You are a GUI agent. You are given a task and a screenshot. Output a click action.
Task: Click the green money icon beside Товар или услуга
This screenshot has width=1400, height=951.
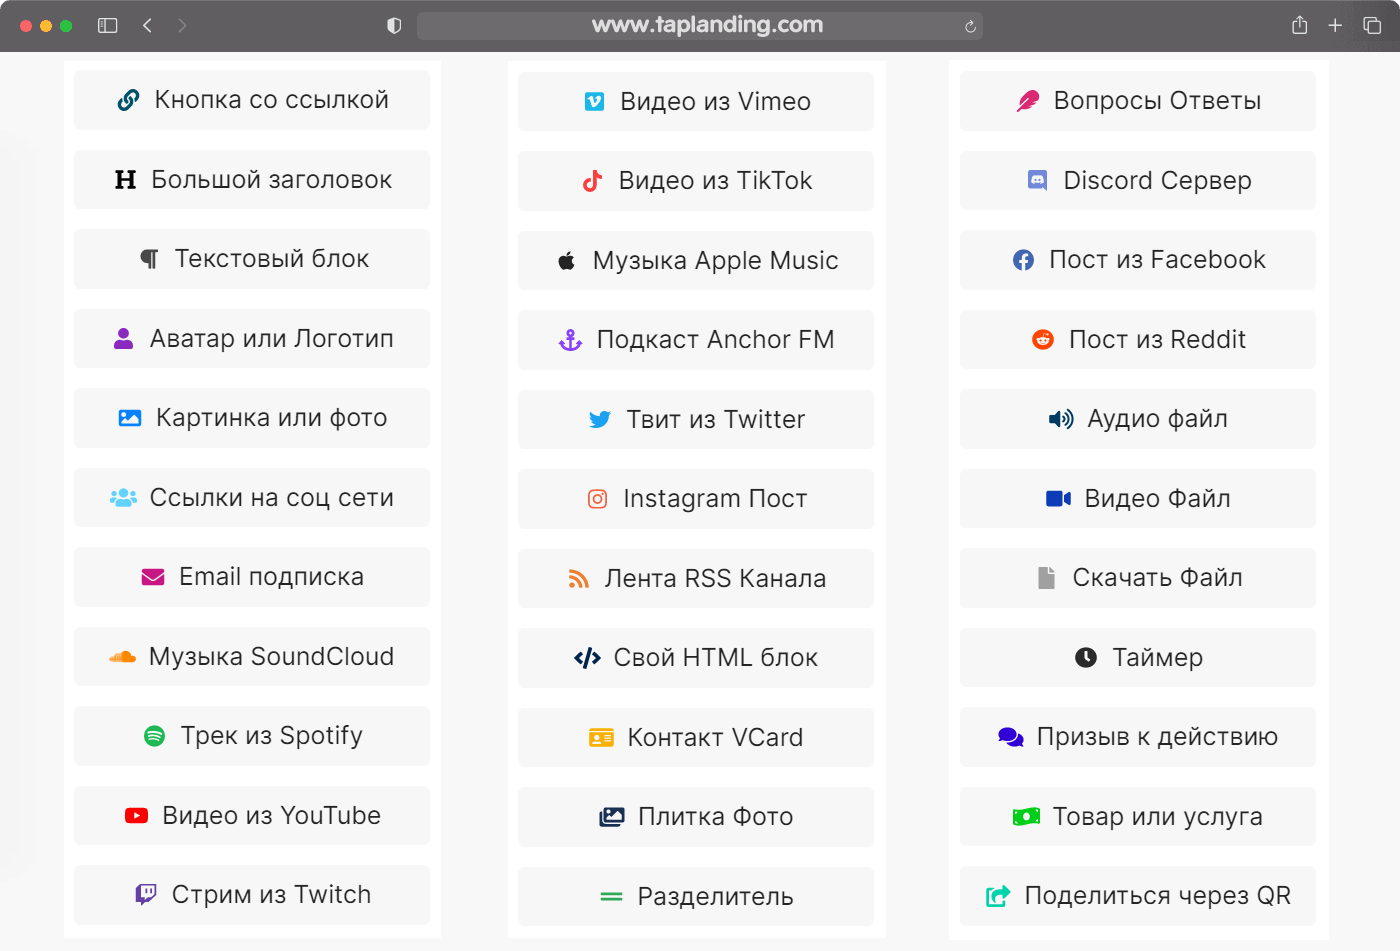(1026, 817)
